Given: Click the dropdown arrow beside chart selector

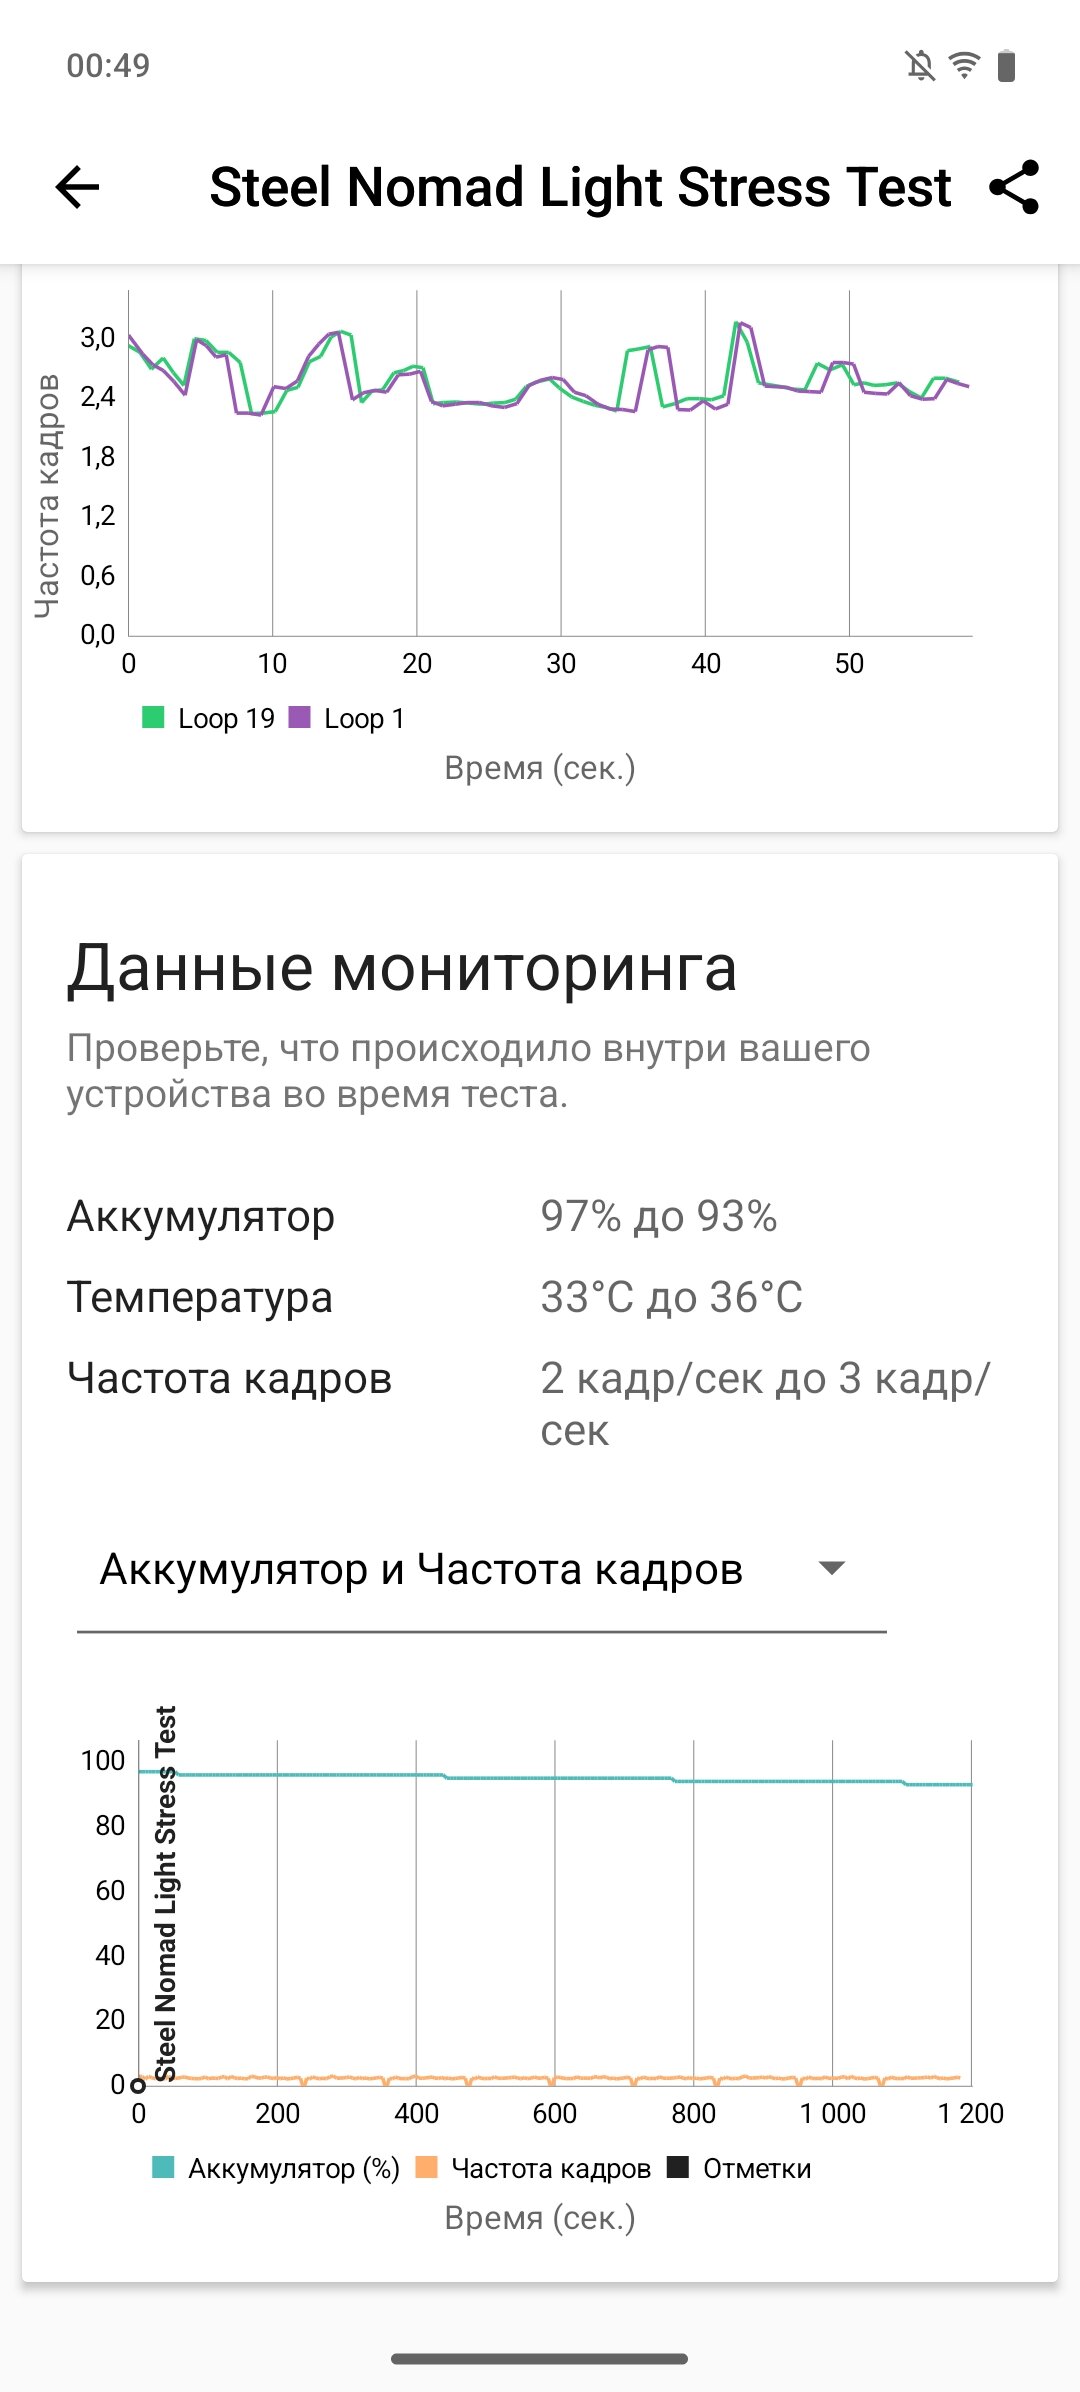Looking at the screenshot, I should 832,1567.
